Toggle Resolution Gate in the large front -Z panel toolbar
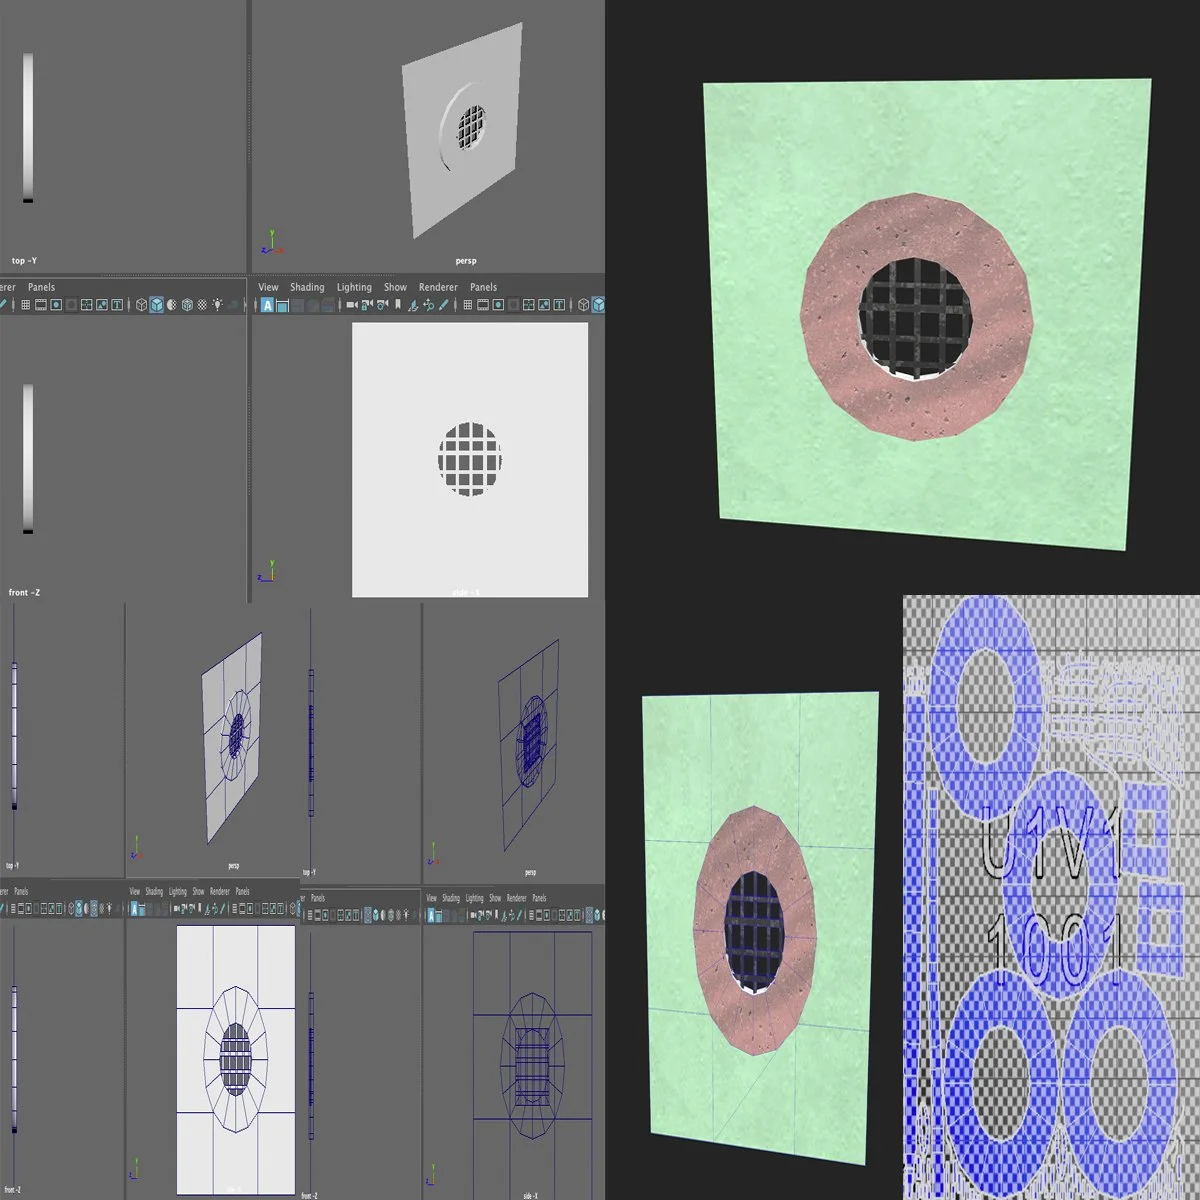 [56, 305]
